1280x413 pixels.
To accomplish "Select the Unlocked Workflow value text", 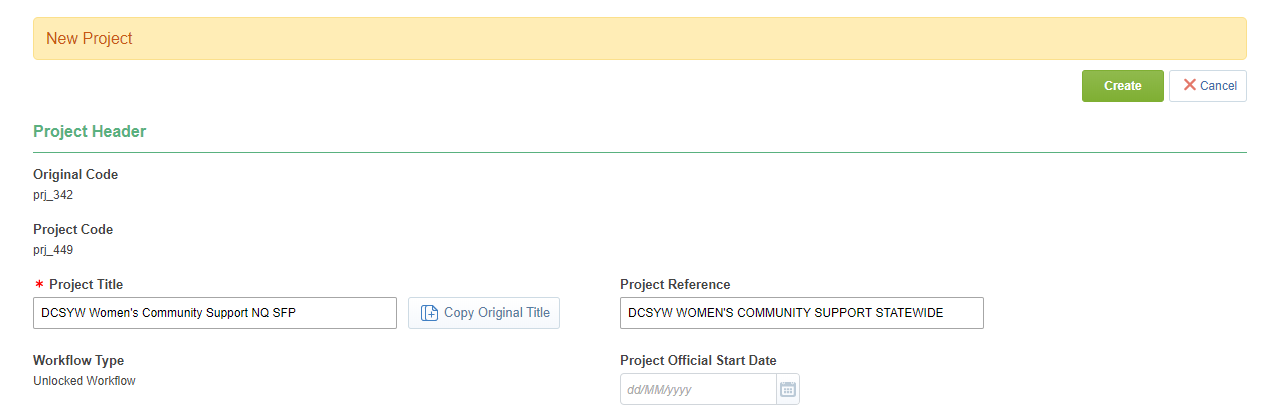I will (84, 381).
